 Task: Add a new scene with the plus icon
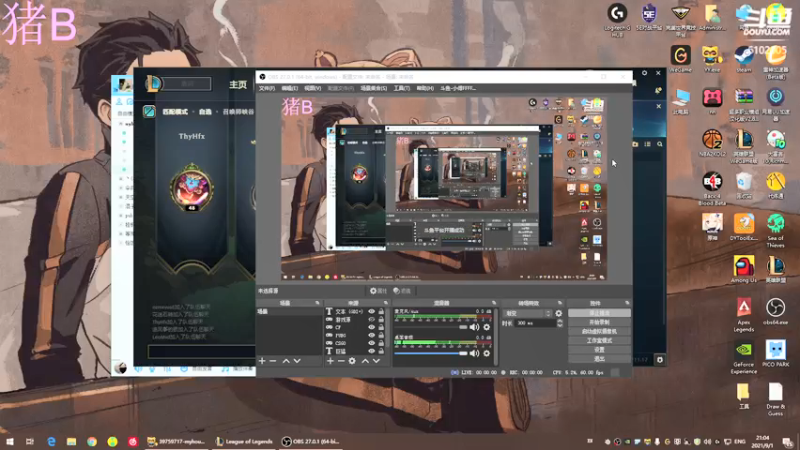[262, 361]
